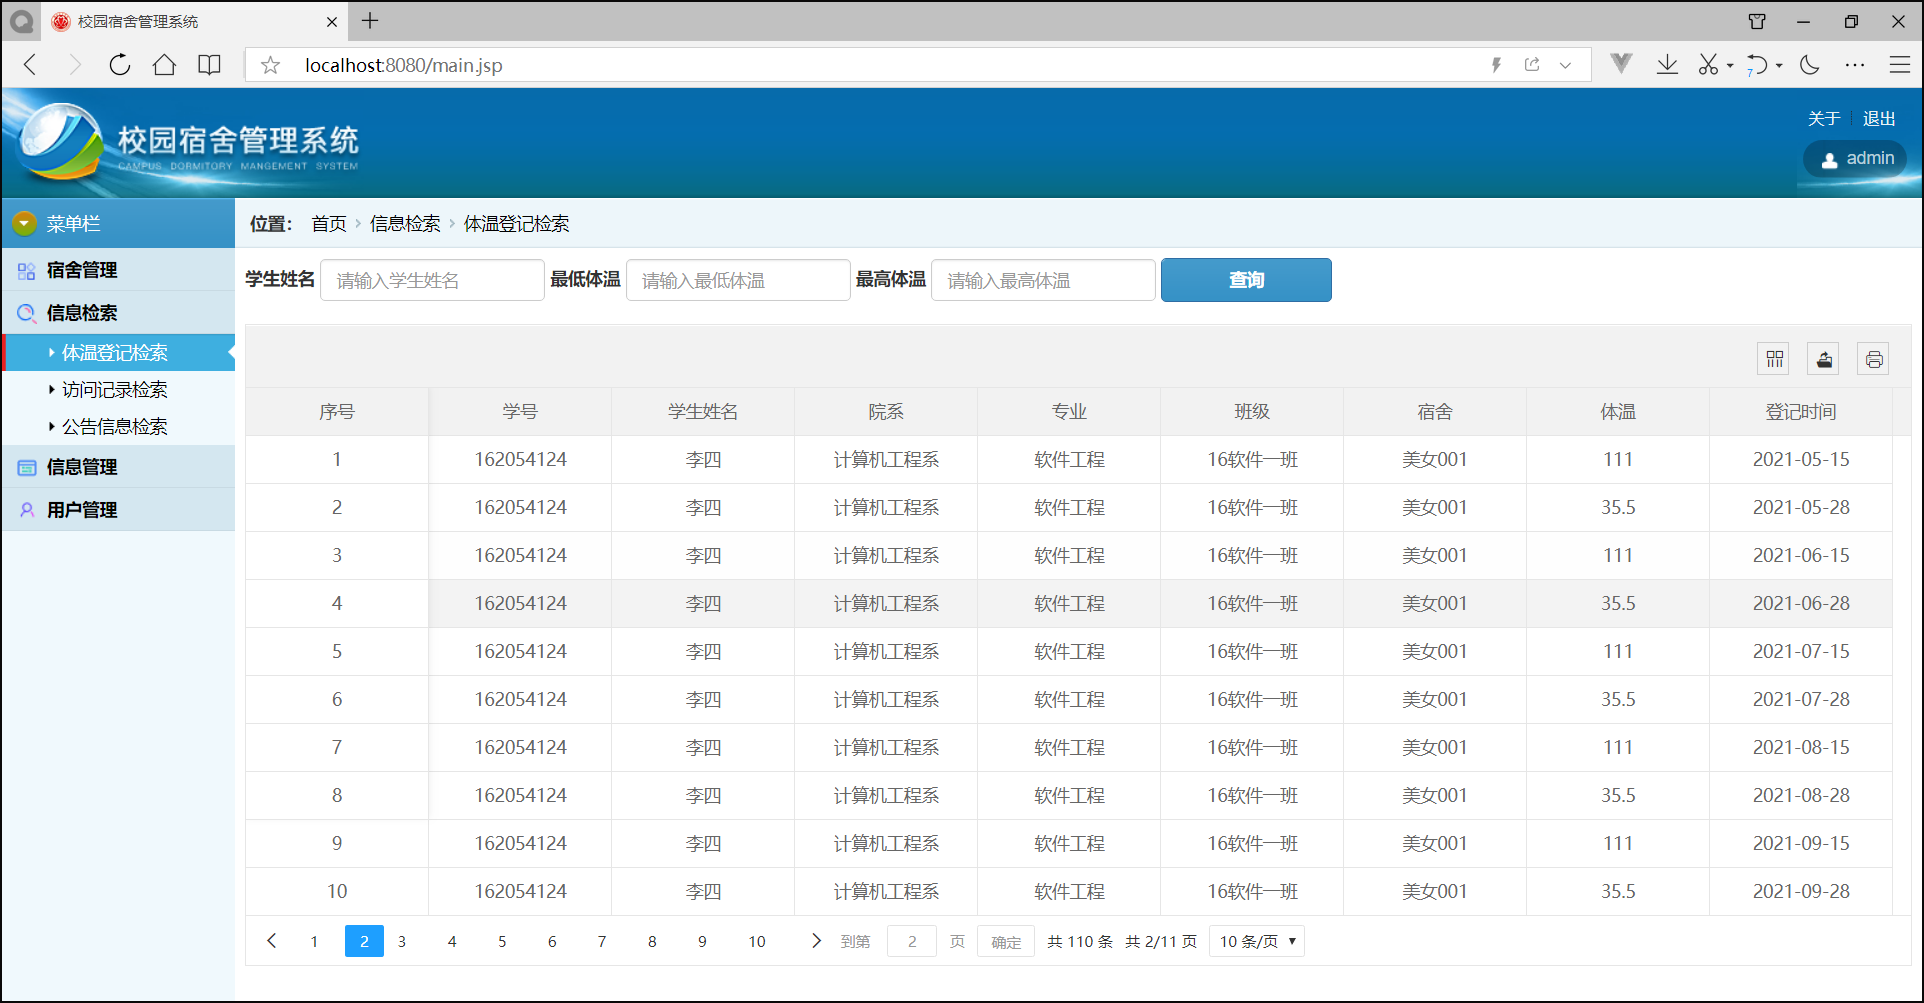
Task: Click the 学号 column header
Action: (x=520, y=412)
